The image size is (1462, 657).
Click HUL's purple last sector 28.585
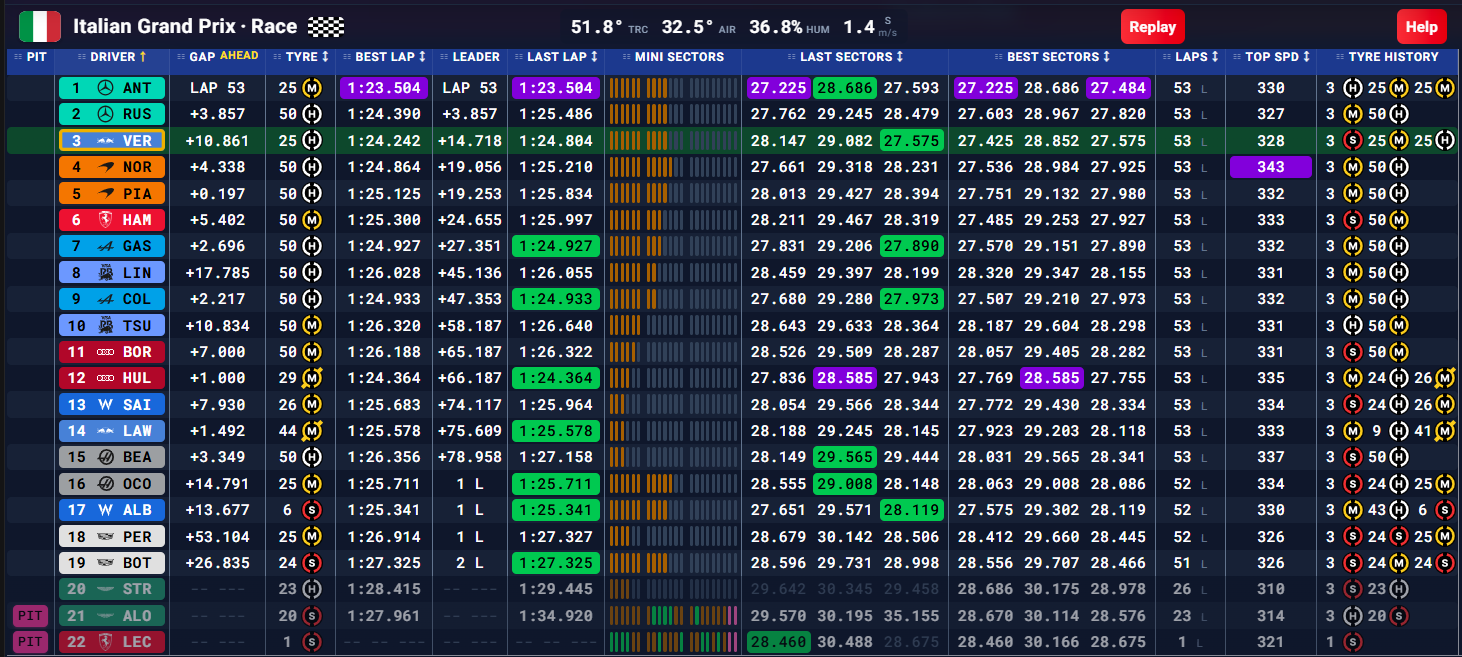(845, 378)
